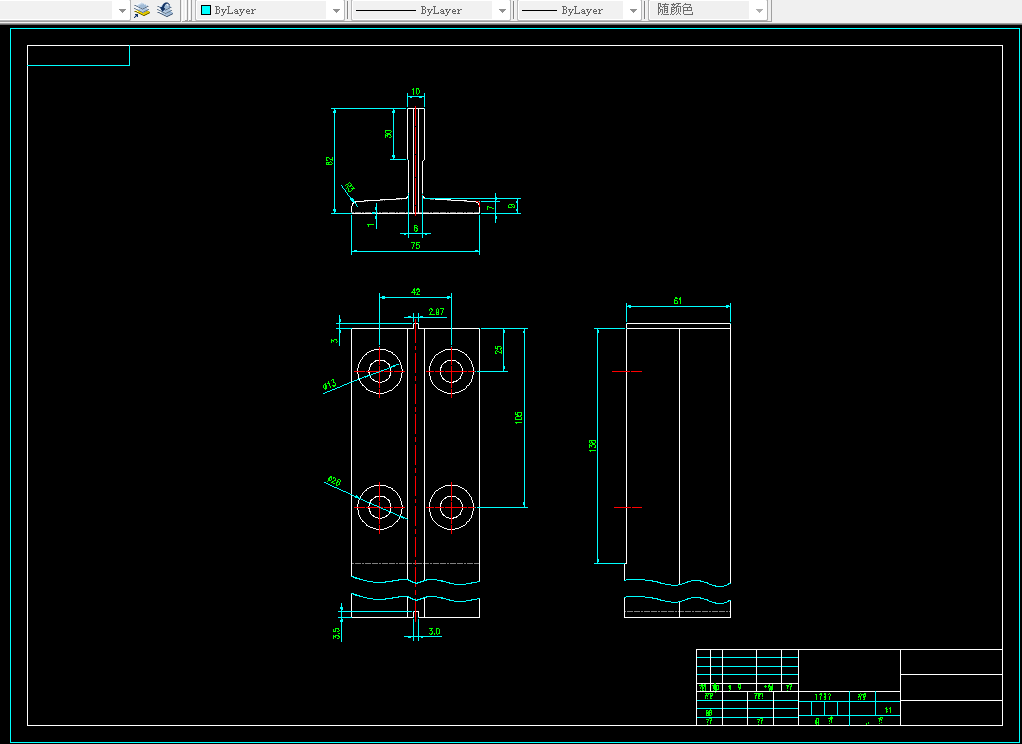Select the ø13 diameter label
The image size is (1022, 744).
point(329,385)
